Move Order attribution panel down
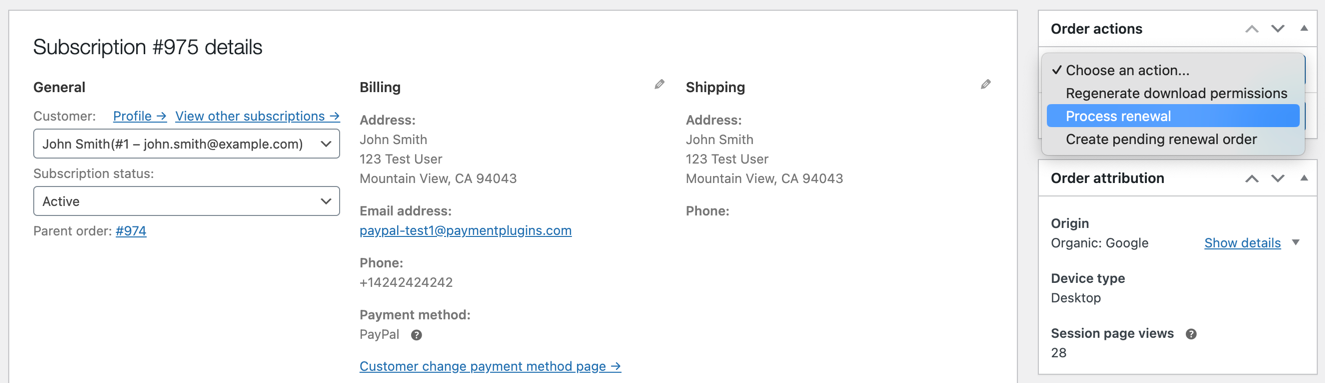 click(x=1277, y=178)
